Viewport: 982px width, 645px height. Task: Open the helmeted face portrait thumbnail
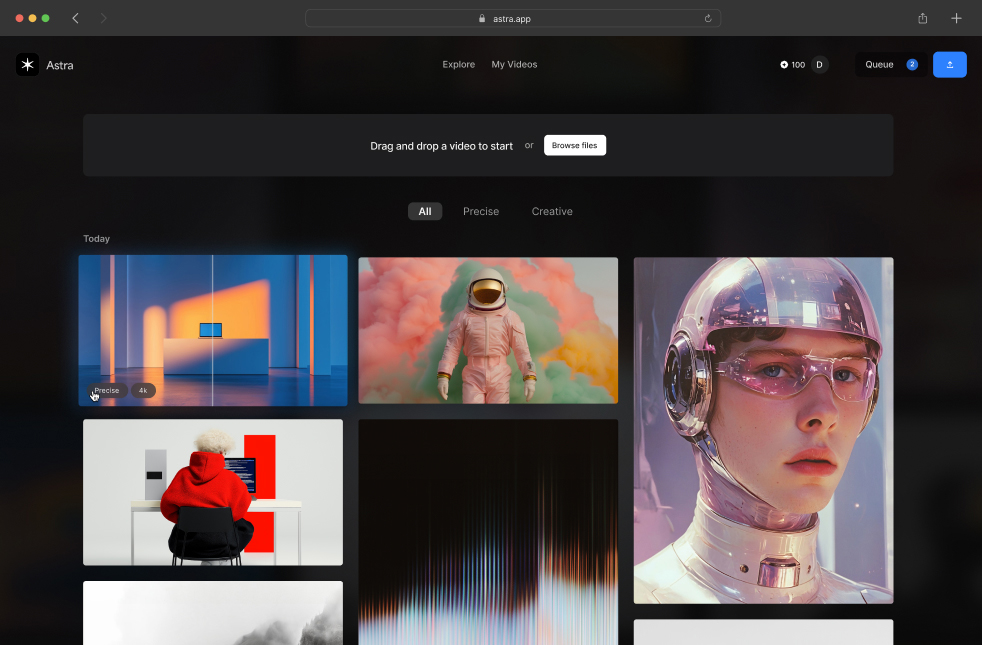click(763, 430)
